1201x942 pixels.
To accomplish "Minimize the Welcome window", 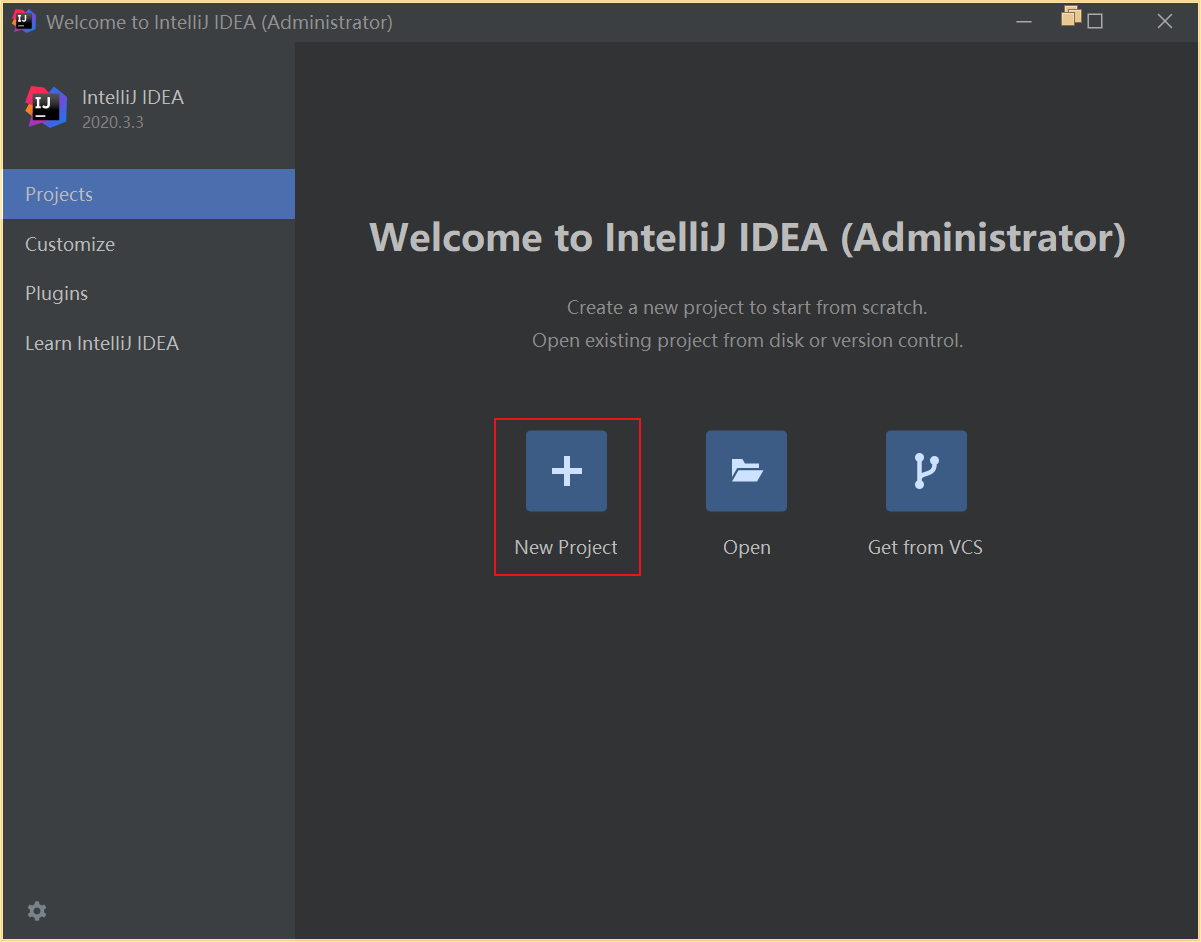I will pos(1024,21).
